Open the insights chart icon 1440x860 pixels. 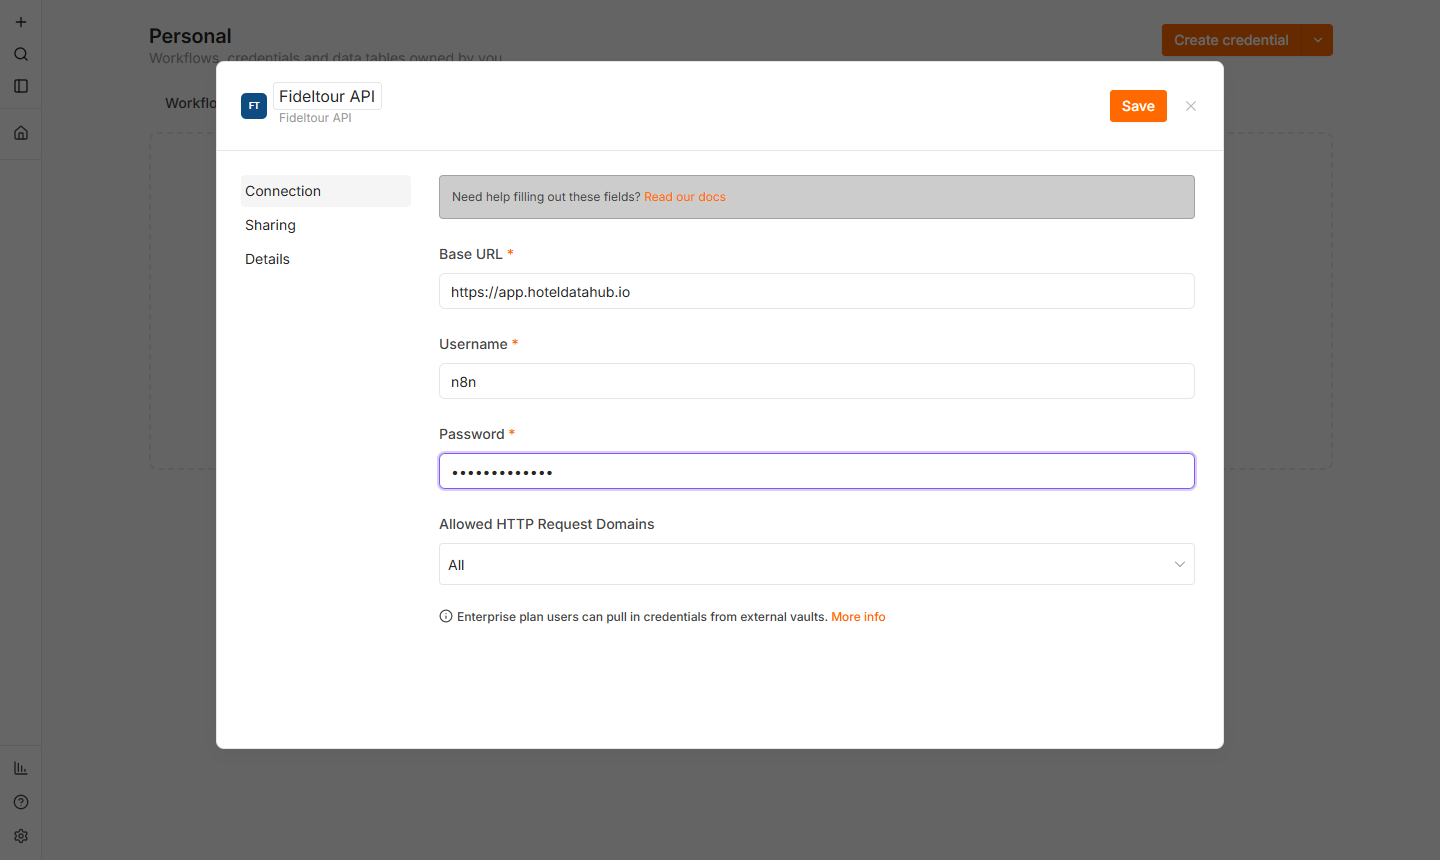pos(21,768)
